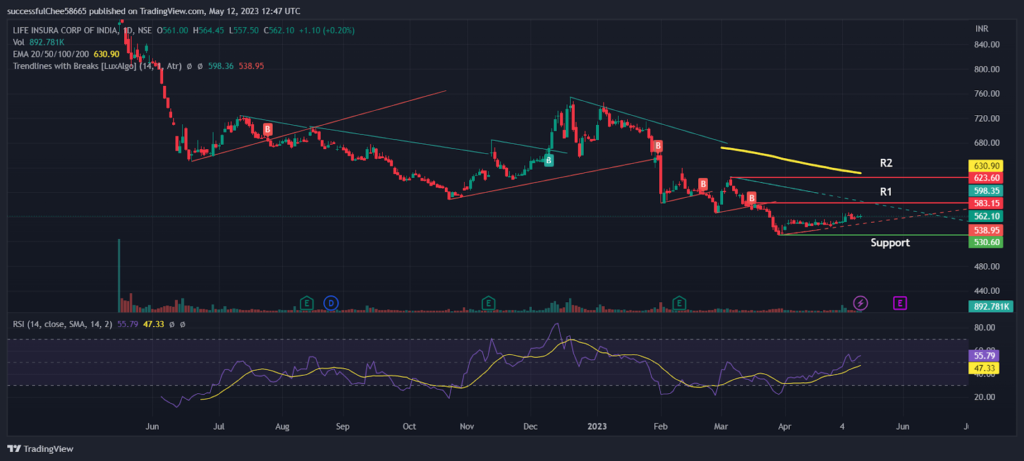Screen dimensions: 1024x461
Task: Click the green earnings E icon in November
Action: coord(487,302)
